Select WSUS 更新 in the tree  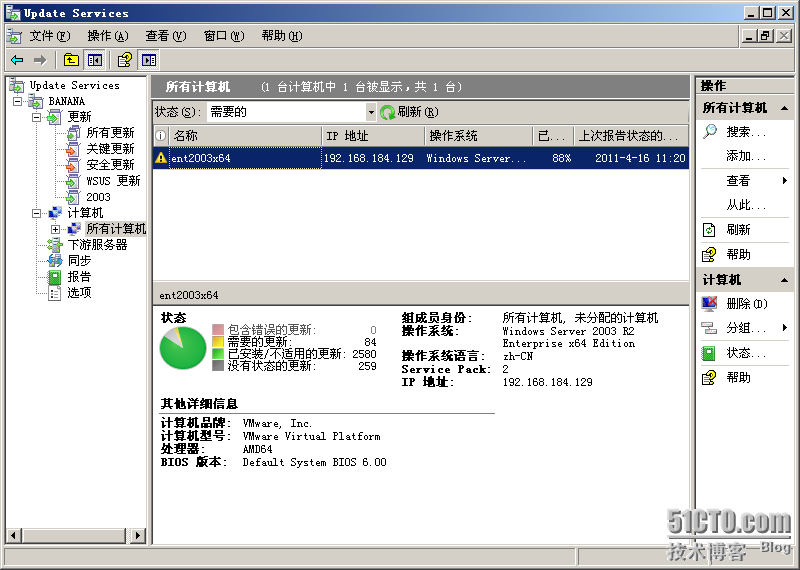[x=113, y=181]
